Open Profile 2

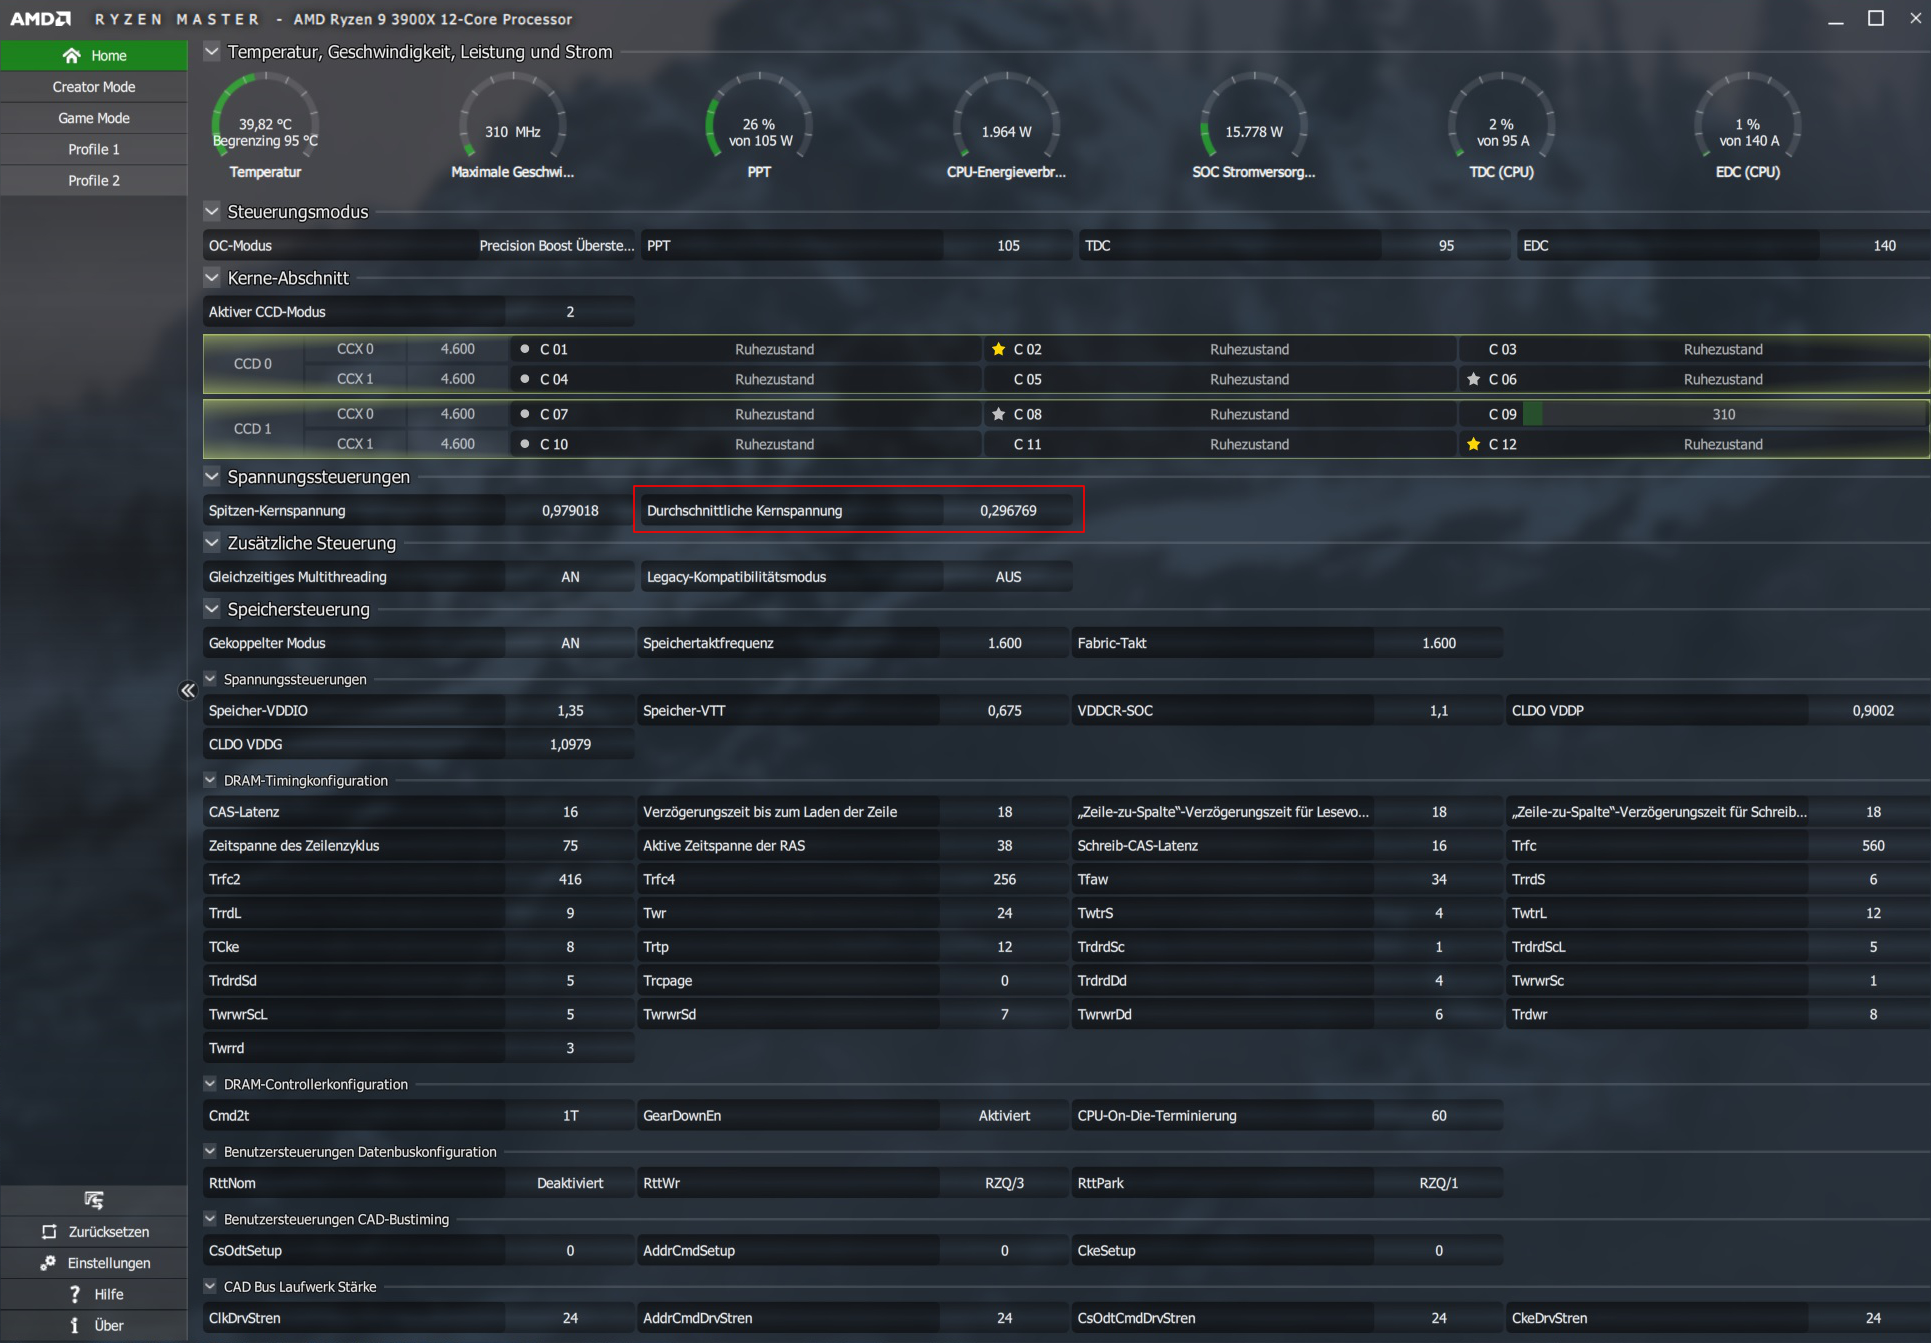(x=94, y=180)
